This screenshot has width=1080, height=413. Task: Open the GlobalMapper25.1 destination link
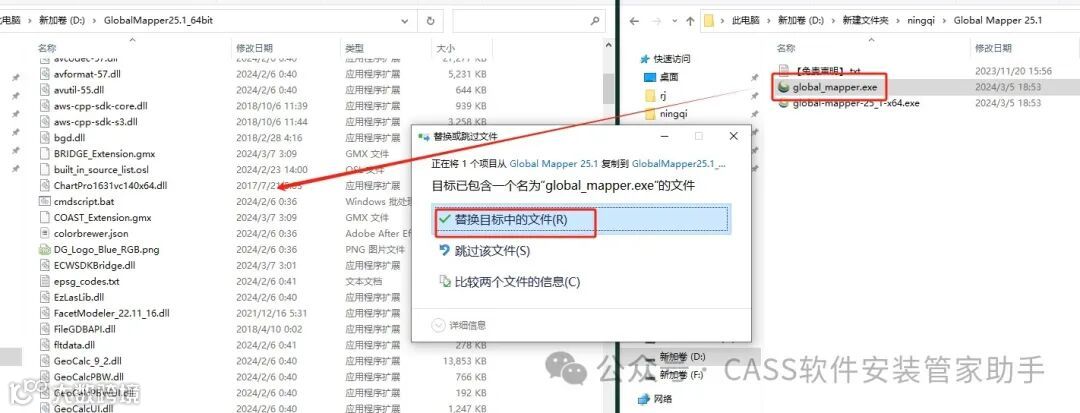pyautogui.click(x=678, y=165)
